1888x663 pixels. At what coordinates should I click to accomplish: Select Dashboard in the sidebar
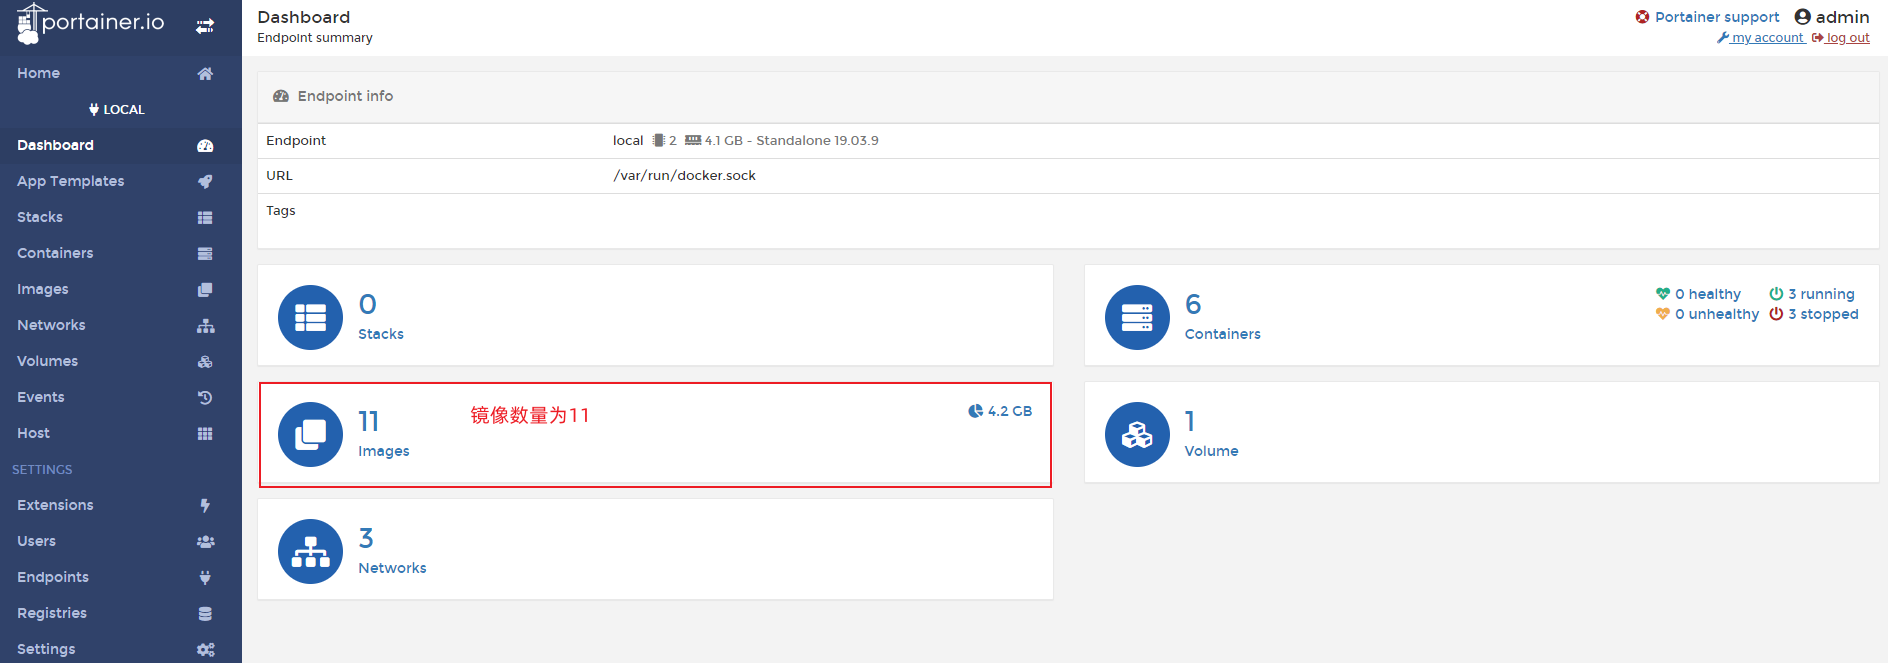121,145
